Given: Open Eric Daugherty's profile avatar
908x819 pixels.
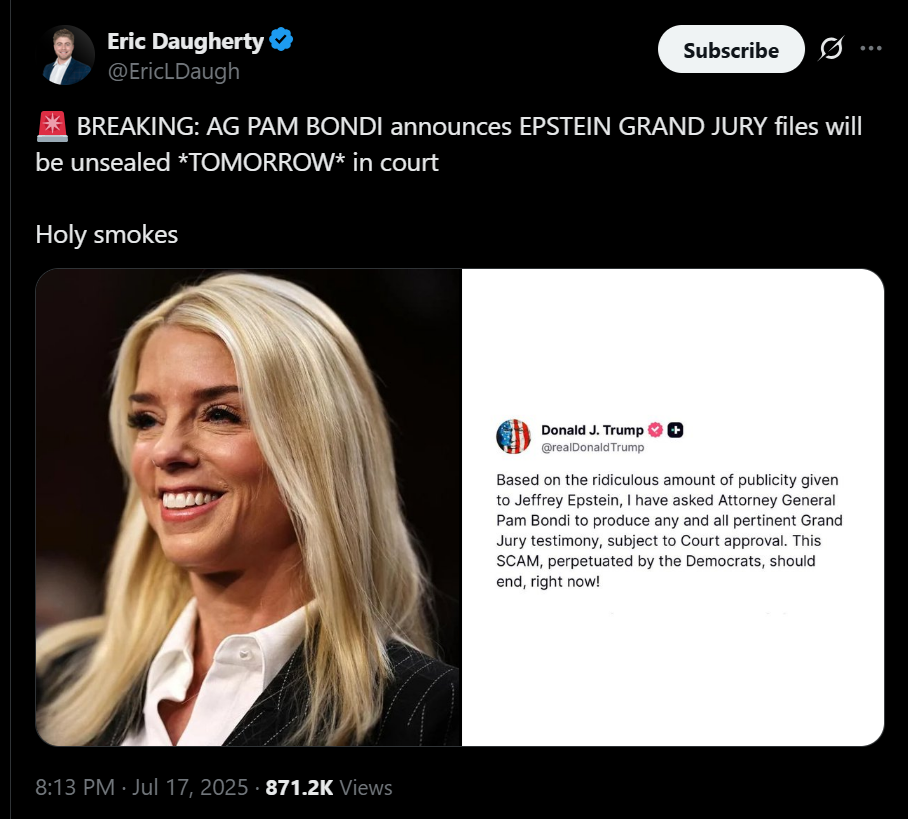Looking at the screenshot, I should 65,55.
